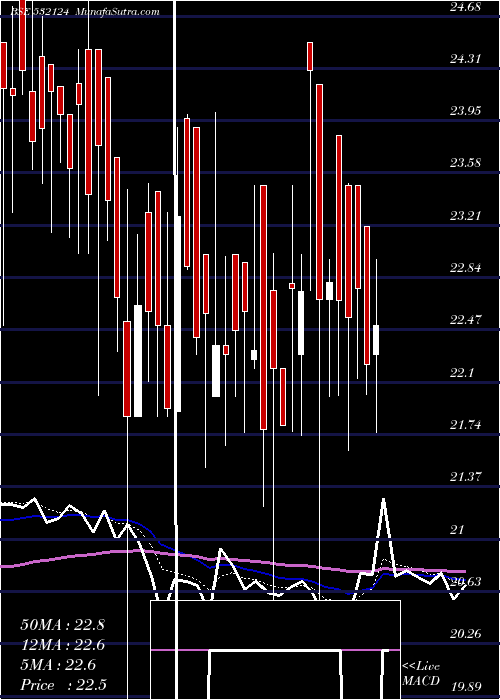Select the 21.37 price axis label

tap(465, 477)
